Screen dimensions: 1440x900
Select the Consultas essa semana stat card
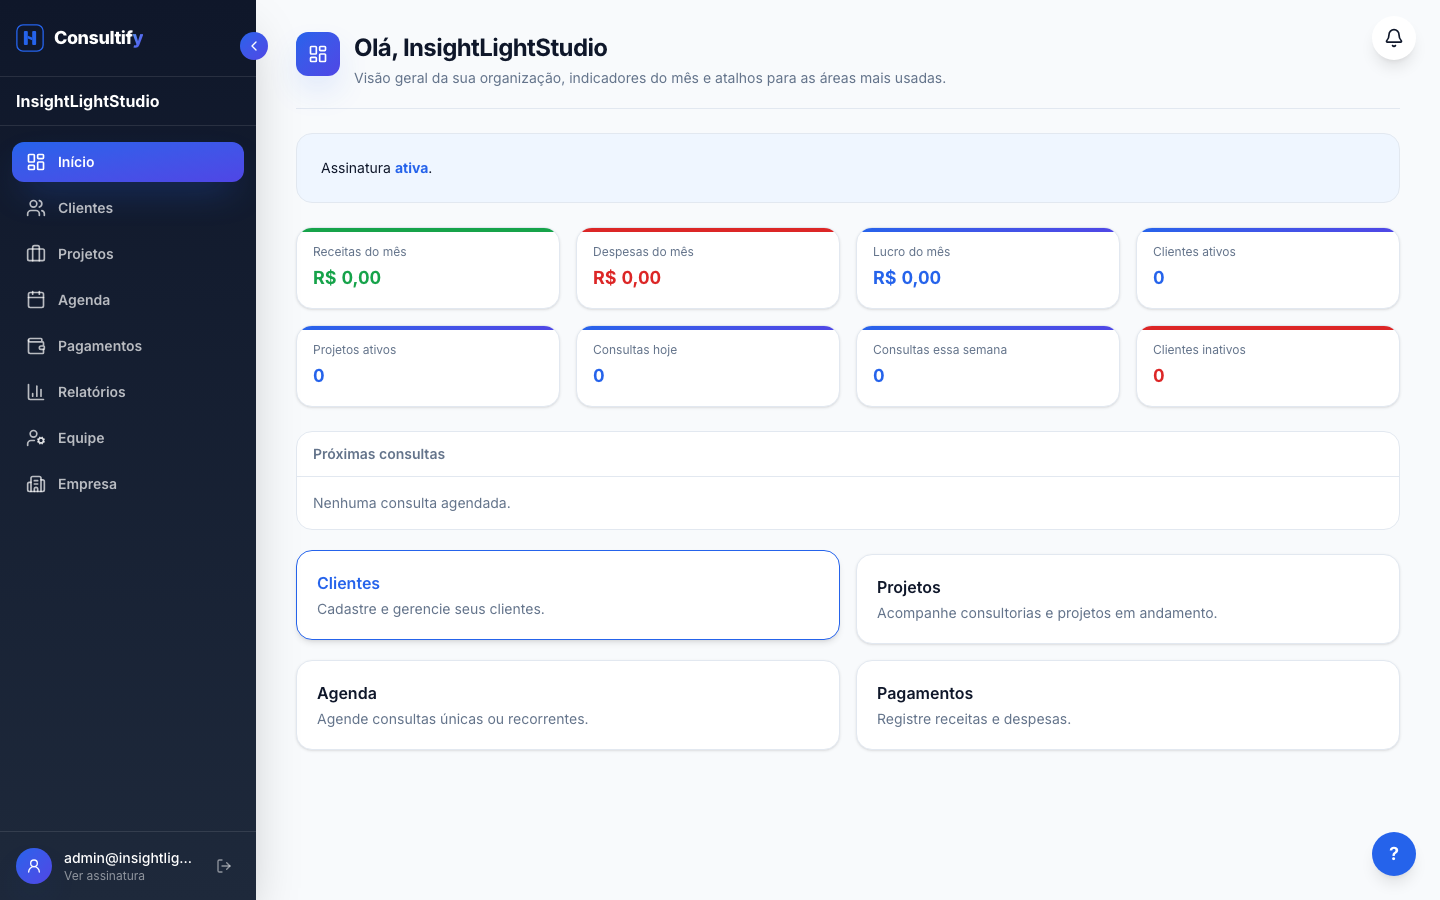(x=988, y=366)
